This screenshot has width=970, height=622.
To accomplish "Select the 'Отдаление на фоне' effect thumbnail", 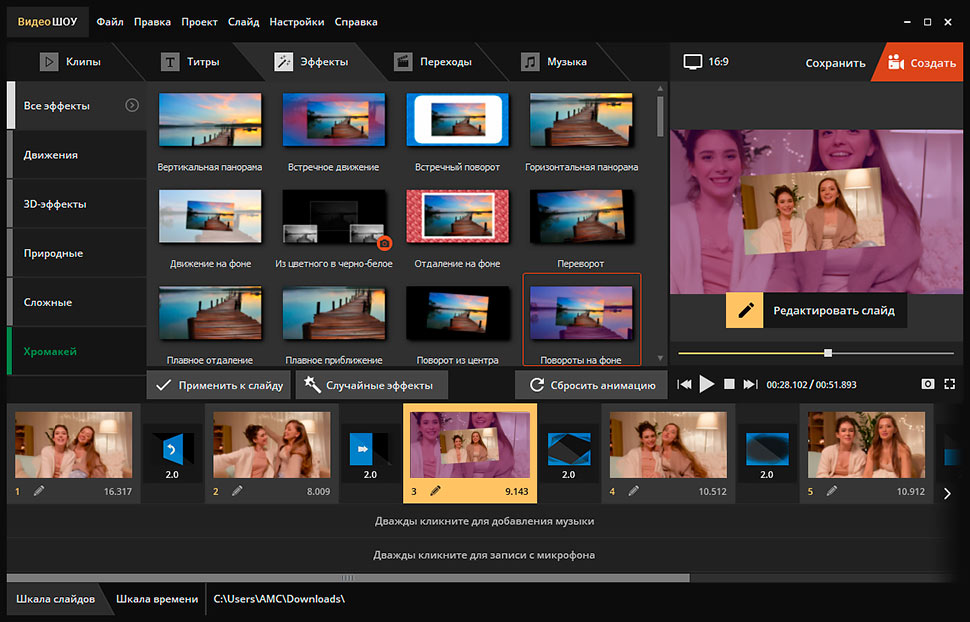I will click(x=457, y=217).
